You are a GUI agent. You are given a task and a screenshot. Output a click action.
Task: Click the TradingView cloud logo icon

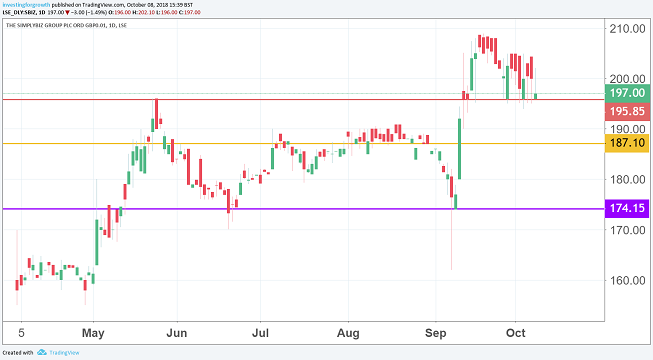42,352
